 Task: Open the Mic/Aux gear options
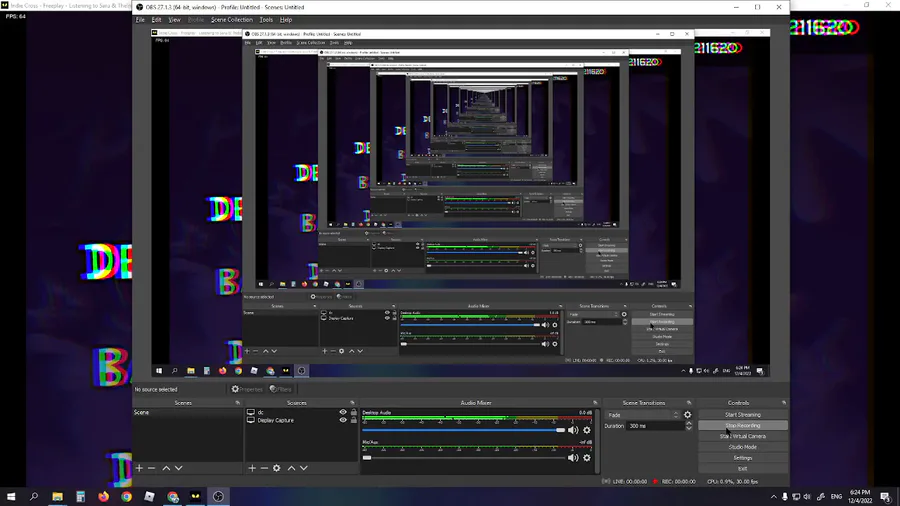point(587,458)
